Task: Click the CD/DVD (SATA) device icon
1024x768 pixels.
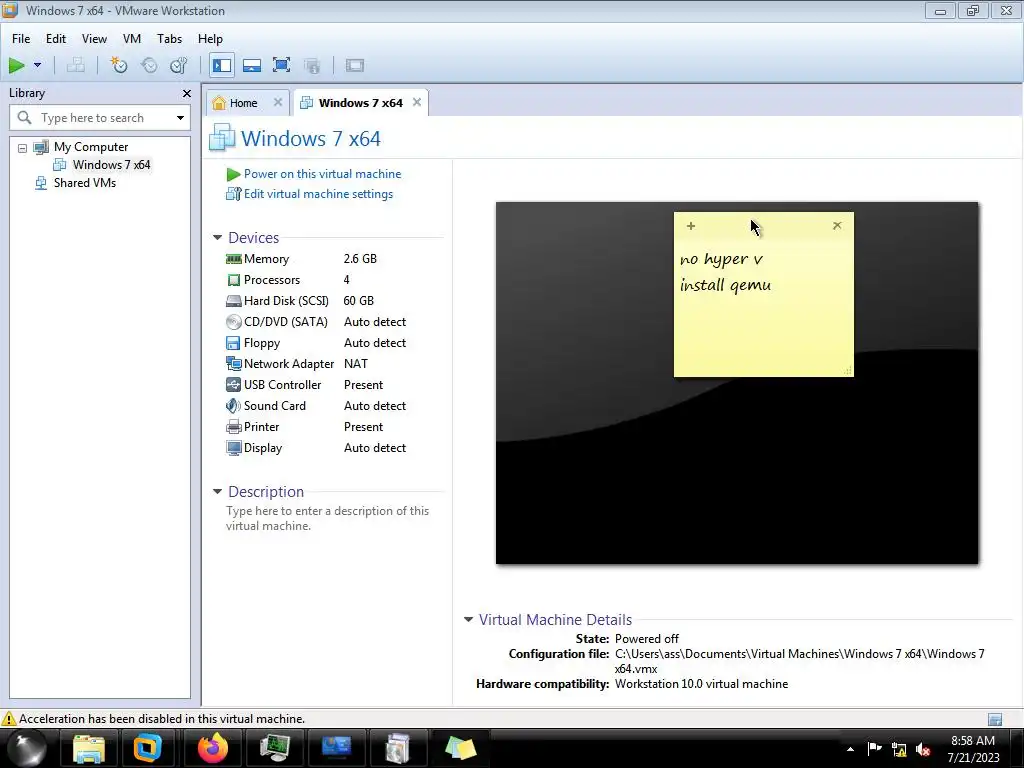Action: 233,322
